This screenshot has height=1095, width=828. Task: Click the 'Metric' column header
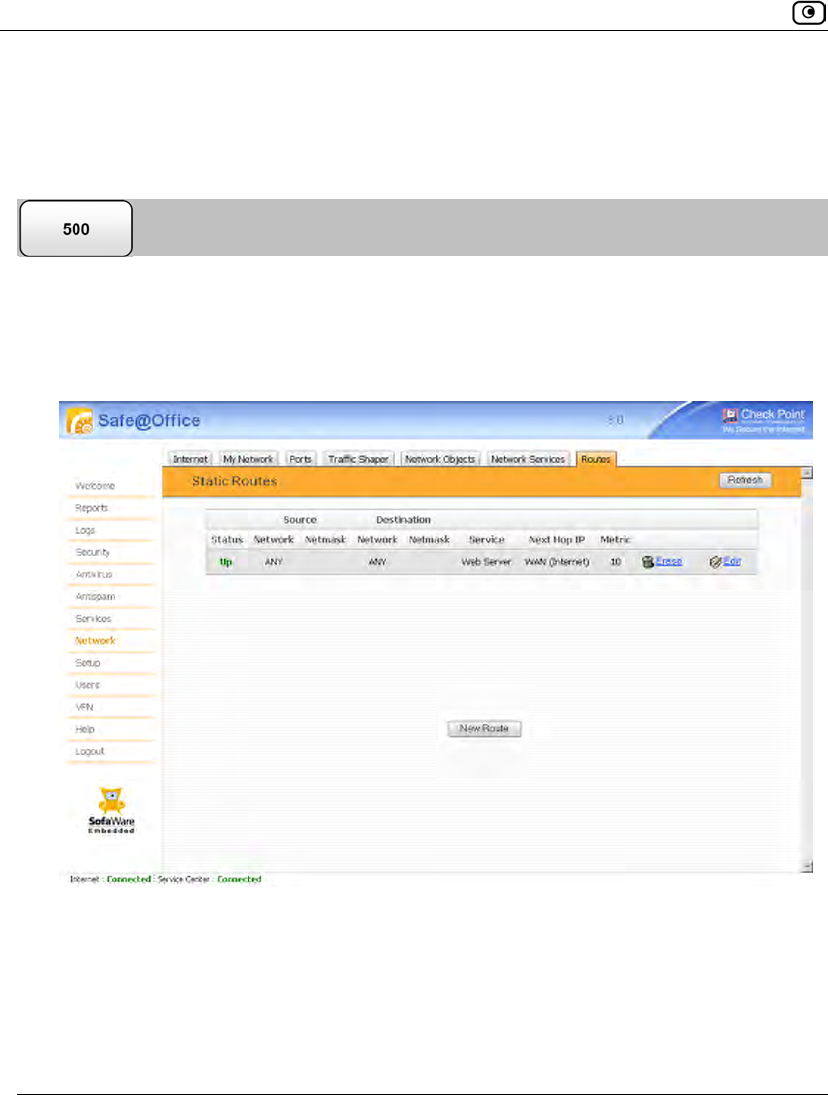[x=615, y=540]
